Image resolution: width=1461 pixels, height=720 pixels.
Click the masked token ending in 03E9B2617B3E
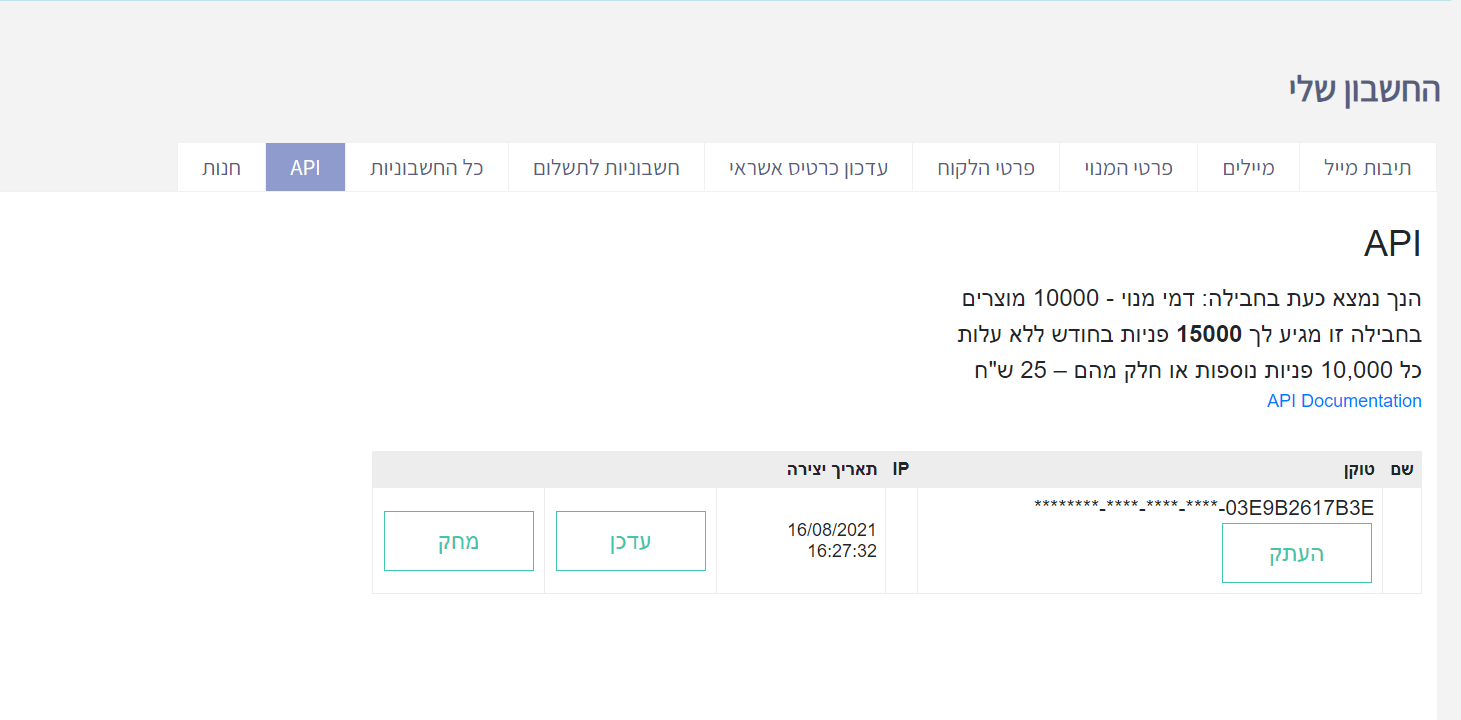(1204, 508)
